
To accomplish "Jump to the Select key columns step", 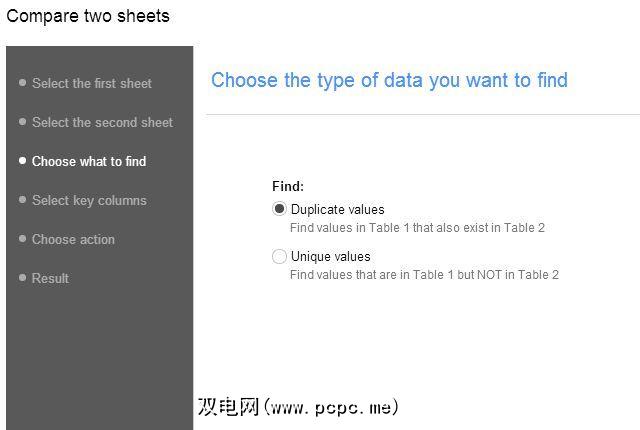I will point(89,200).
